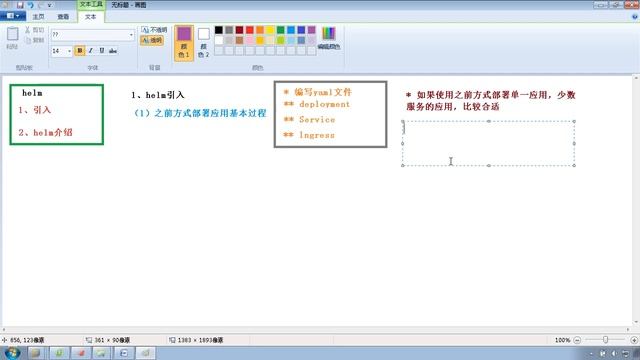640x360 pixels.
Task: Zoom in with the plus button
Action: click(x=634, y=340)
